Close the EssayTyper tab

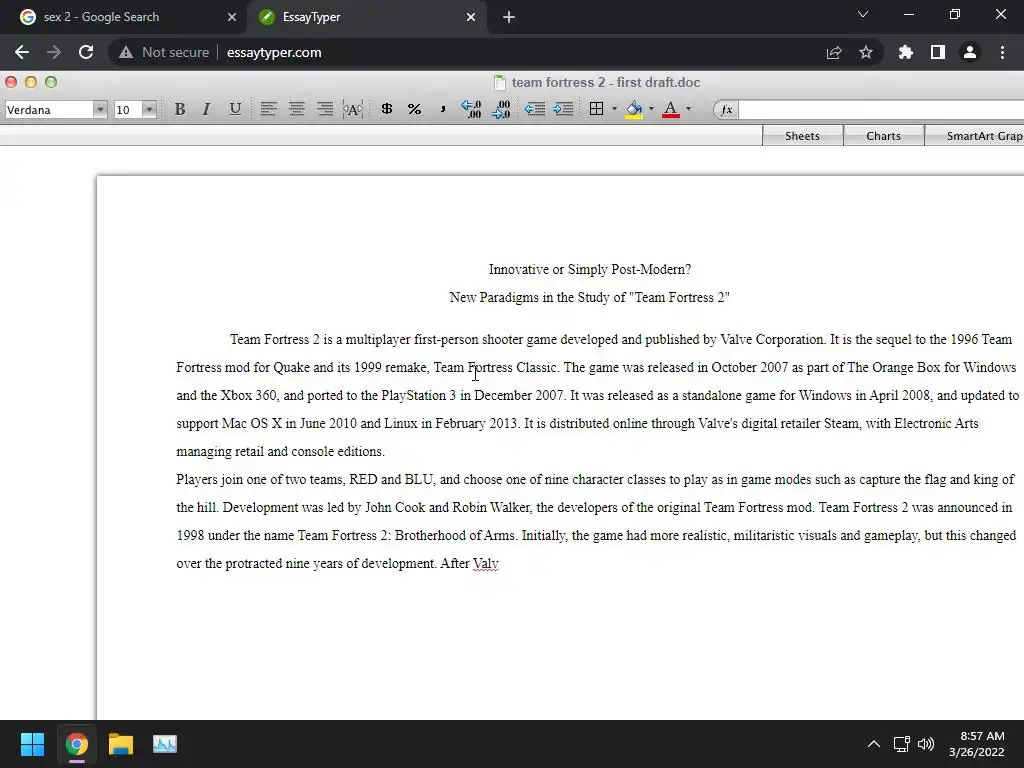click(x=471, y=17)
